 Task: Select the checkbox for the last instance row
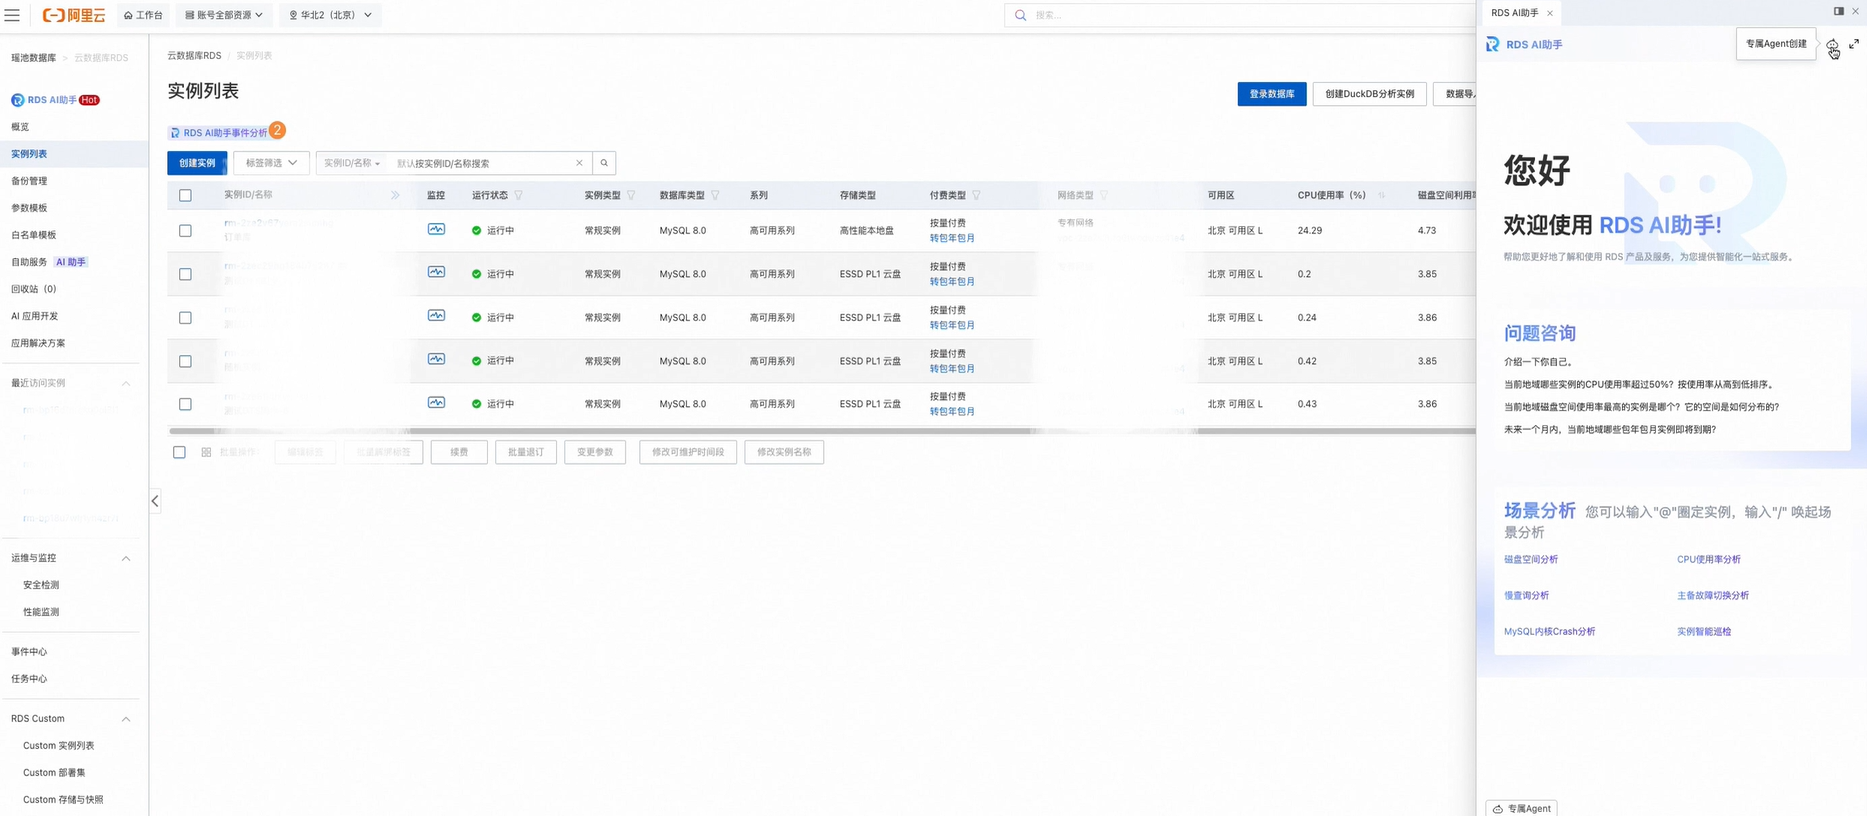coord(185,404)
